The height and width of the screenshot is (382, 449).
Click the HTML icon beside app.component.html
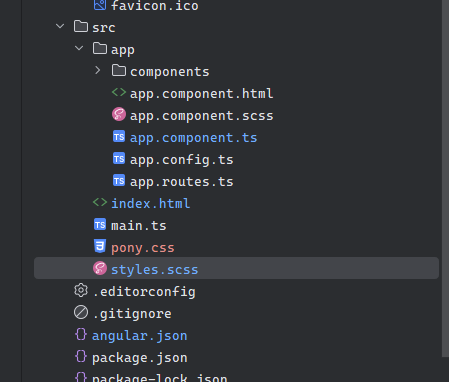119,92
